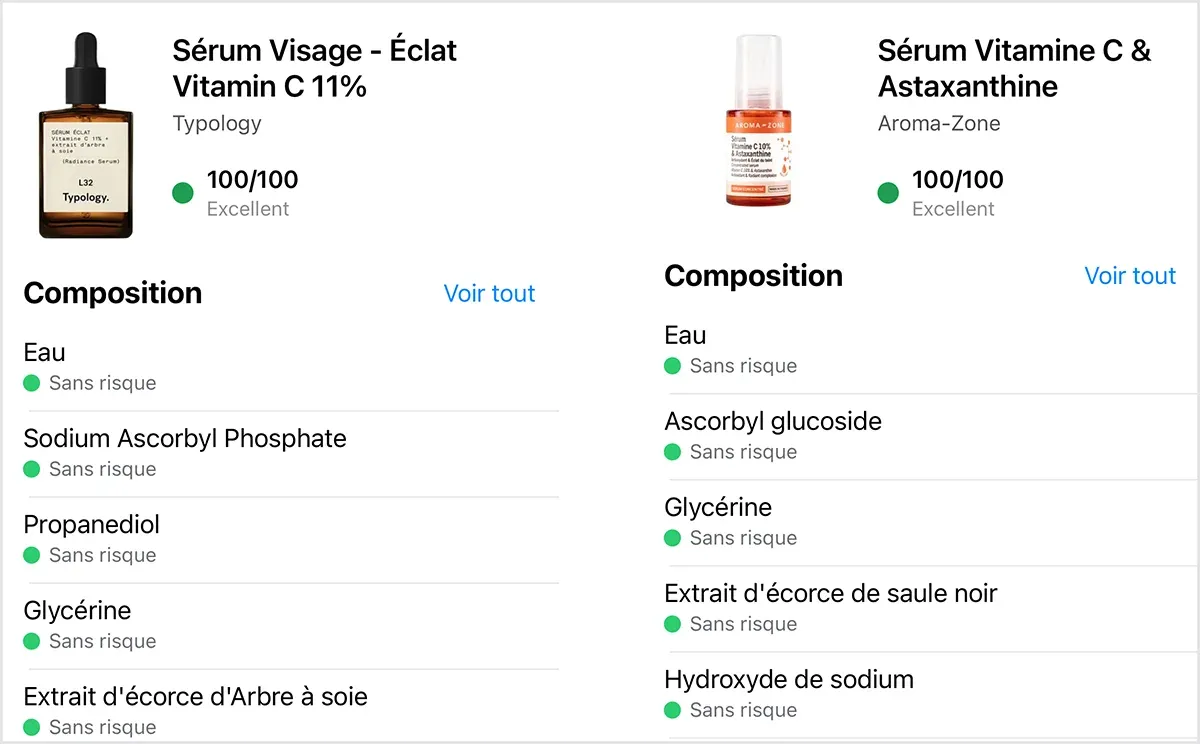
Task: Click the green dot beside Hydroxyde de sodium
Action: (671, 710)
